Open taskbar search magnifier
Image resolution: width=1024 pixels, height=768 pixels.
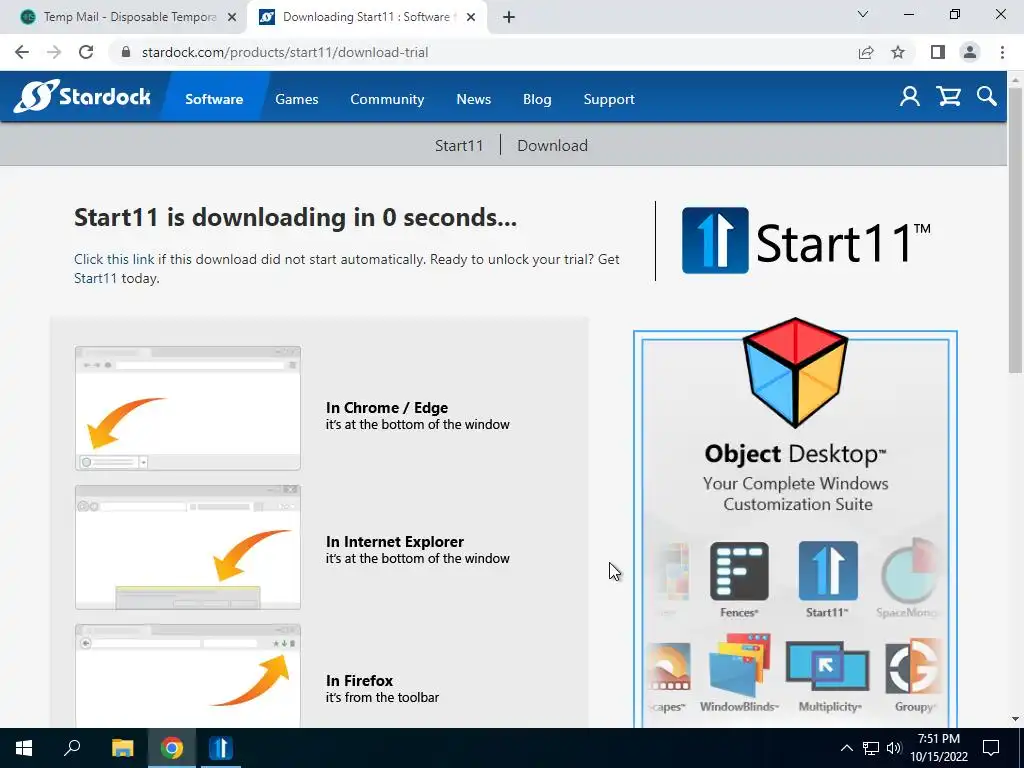click(x=72, y=748)
